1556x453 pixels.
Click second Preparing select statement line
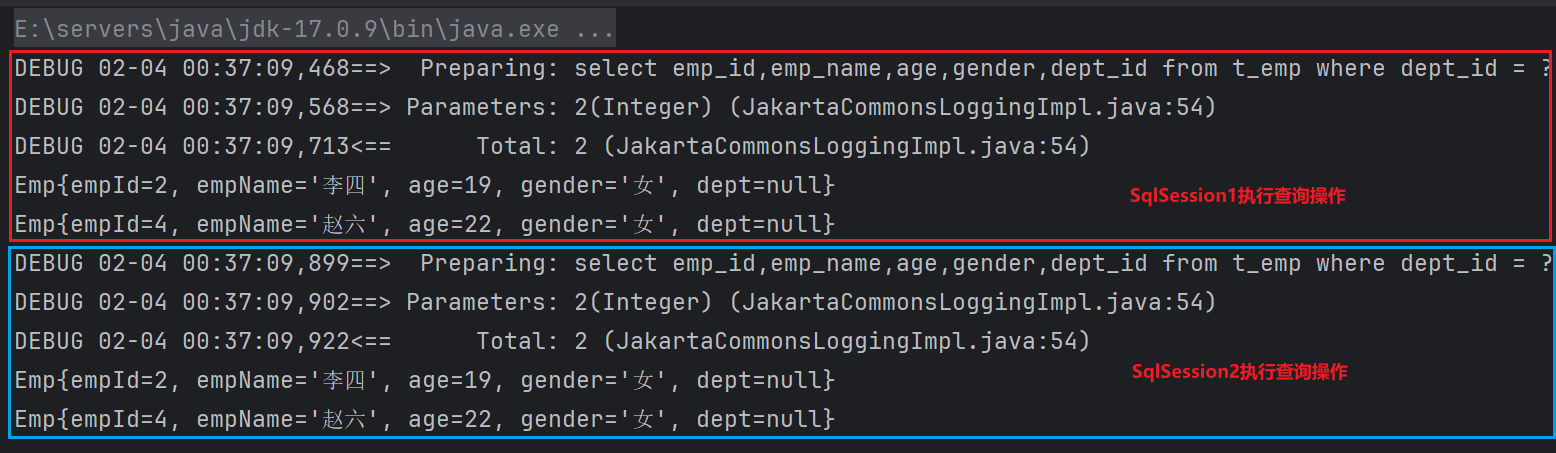pyautogui.click(x=783, y=263)
